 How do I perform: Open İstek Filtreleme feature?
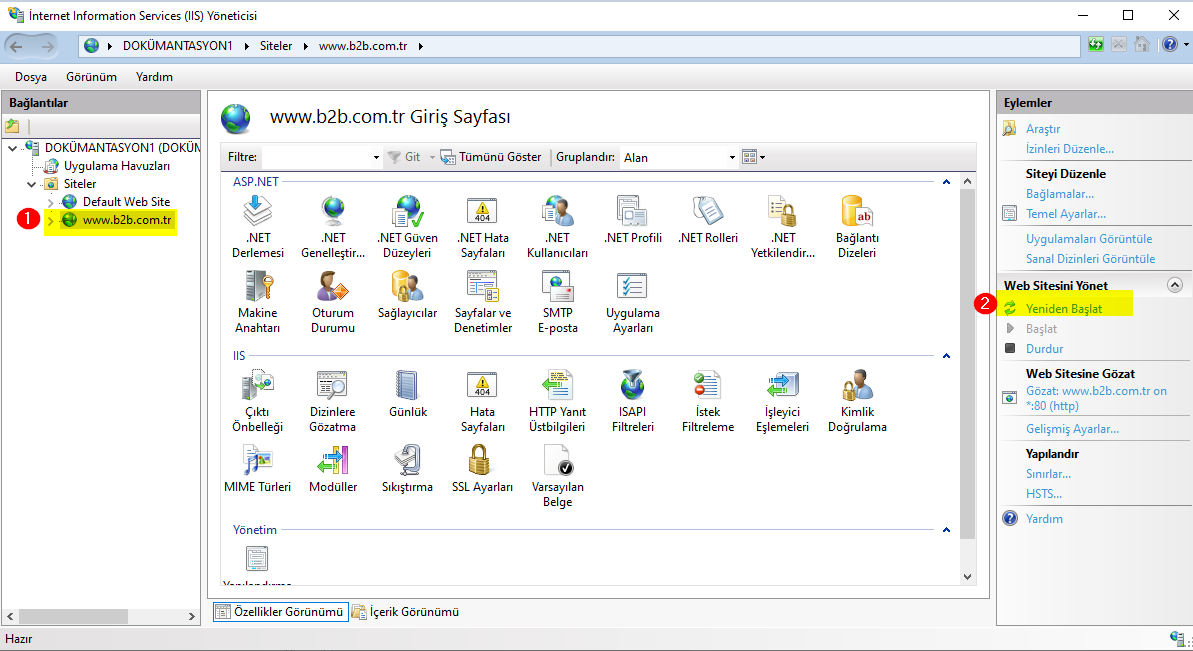708,401
